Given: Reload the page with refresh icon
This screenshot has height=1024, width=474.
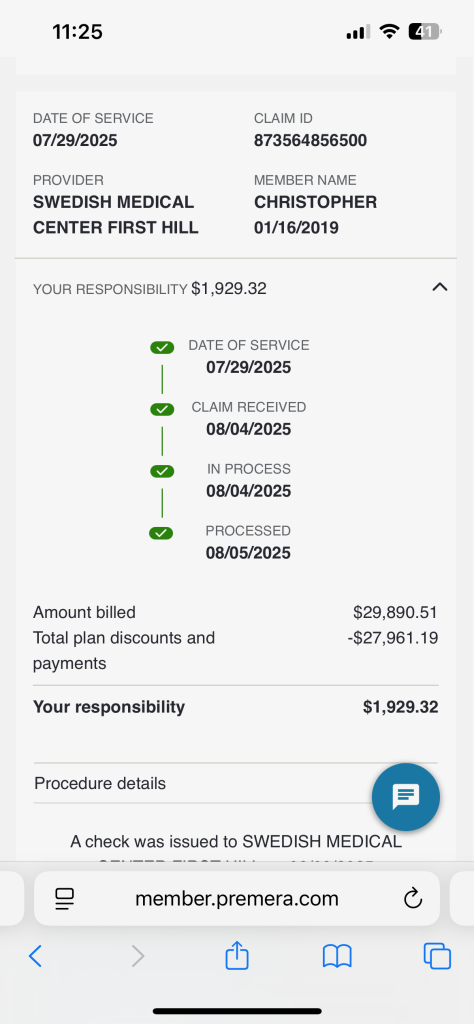Looking at the screenshot, I should coord(413,899).
